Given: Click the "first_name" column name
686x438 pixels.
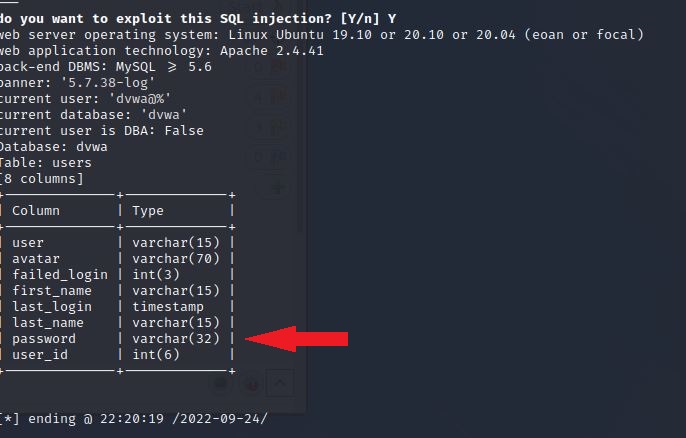Looking at the screenshot, I should [52, 291].
